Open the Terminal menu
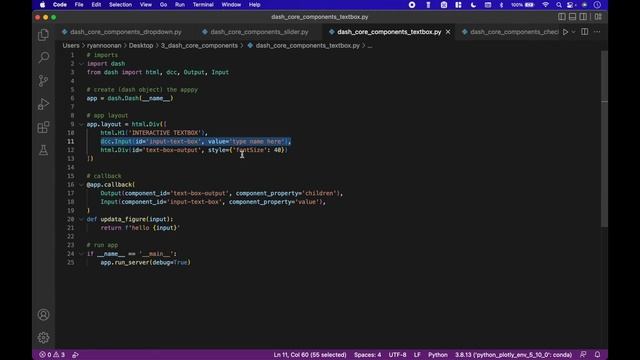640x360 pixels. (x=203, y=5)
